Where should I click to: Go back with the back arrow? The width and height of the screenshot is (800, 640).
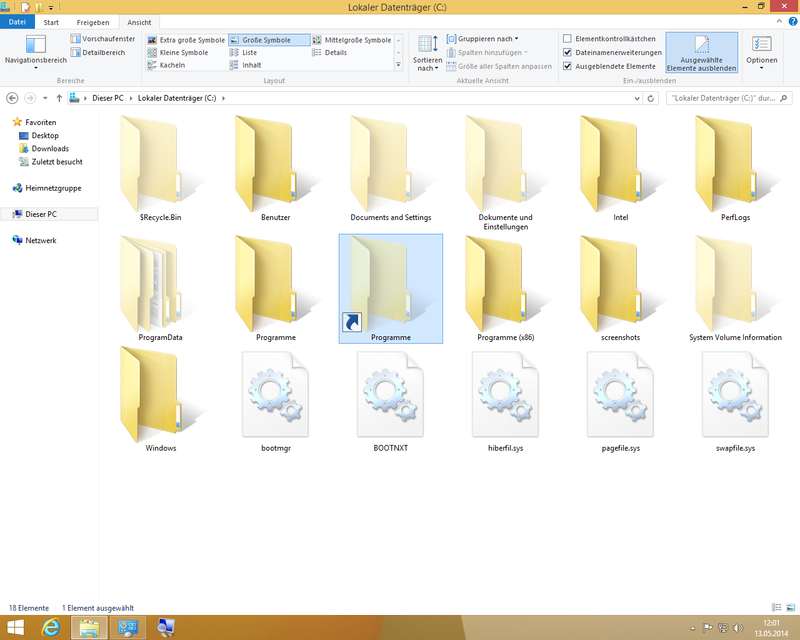pos(13,98)
